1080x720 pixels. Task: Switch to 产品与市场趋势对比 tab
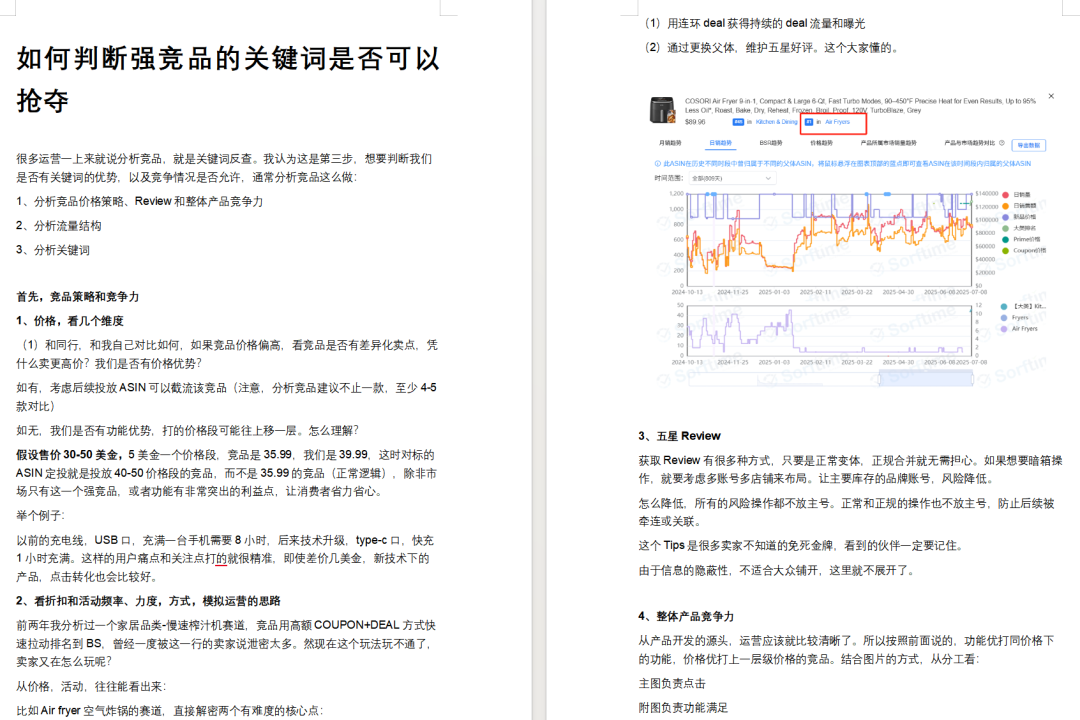(970, 143)
